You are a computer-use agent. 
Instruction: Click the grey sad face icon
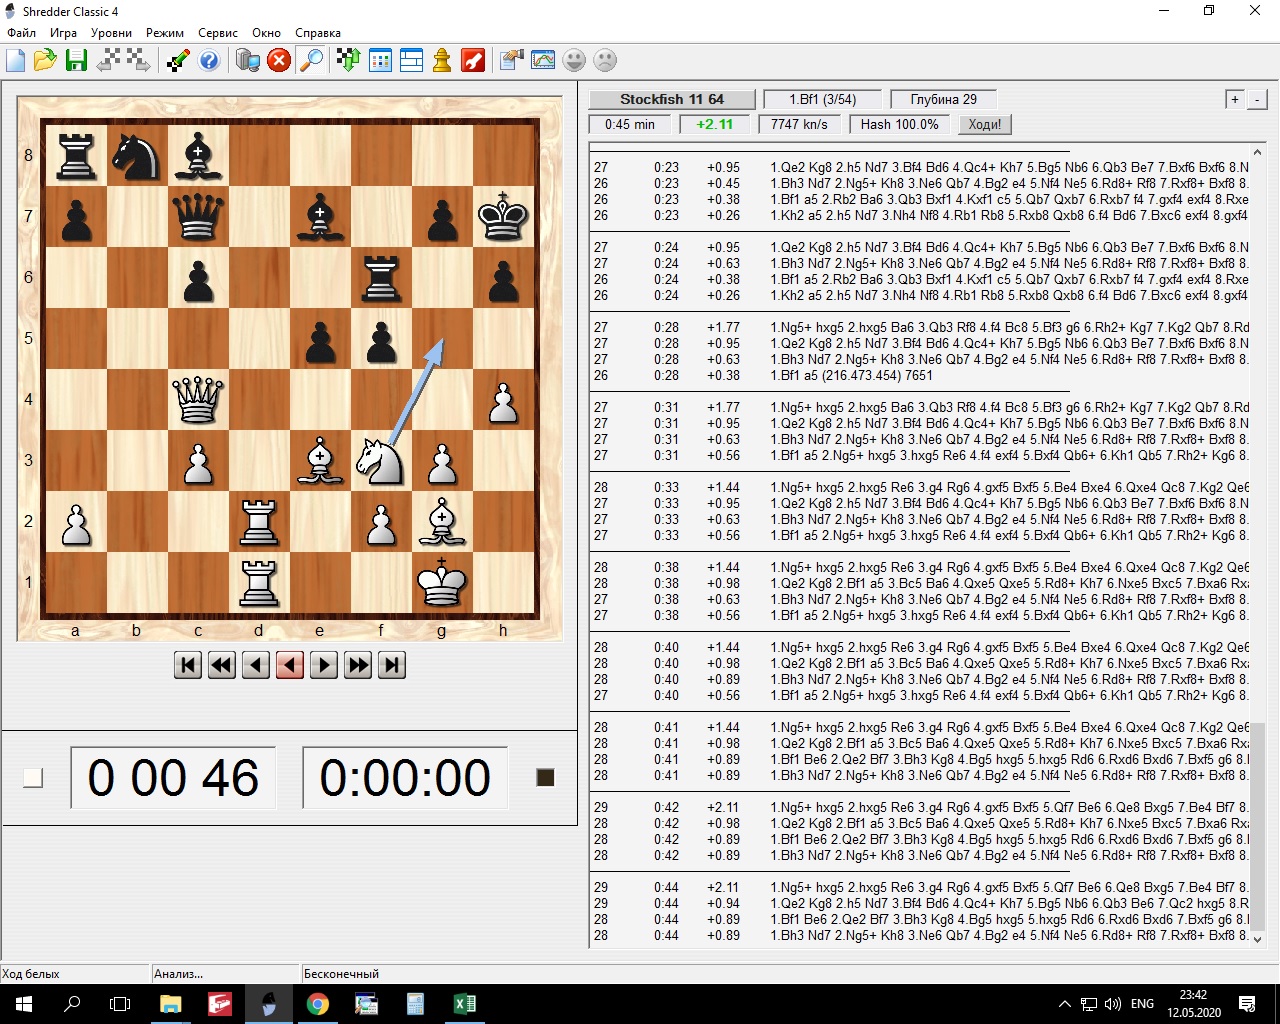coord(605,60)
